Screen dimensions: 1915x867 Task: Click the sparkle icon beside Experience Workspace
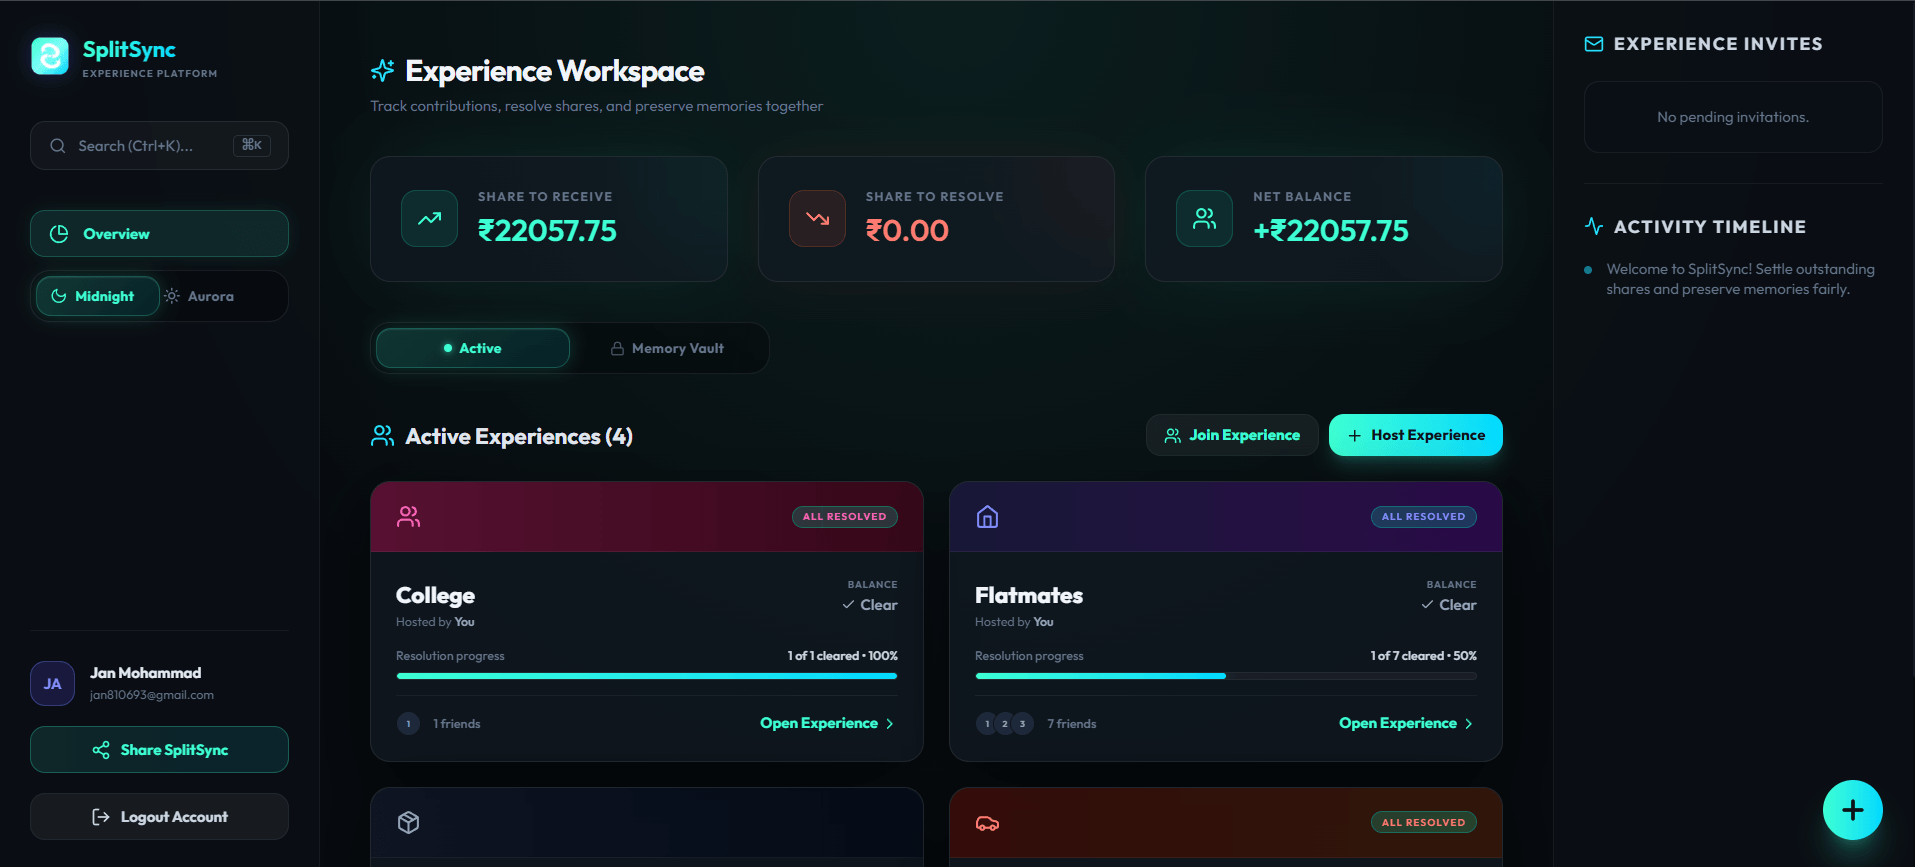(x=382, y=71)
